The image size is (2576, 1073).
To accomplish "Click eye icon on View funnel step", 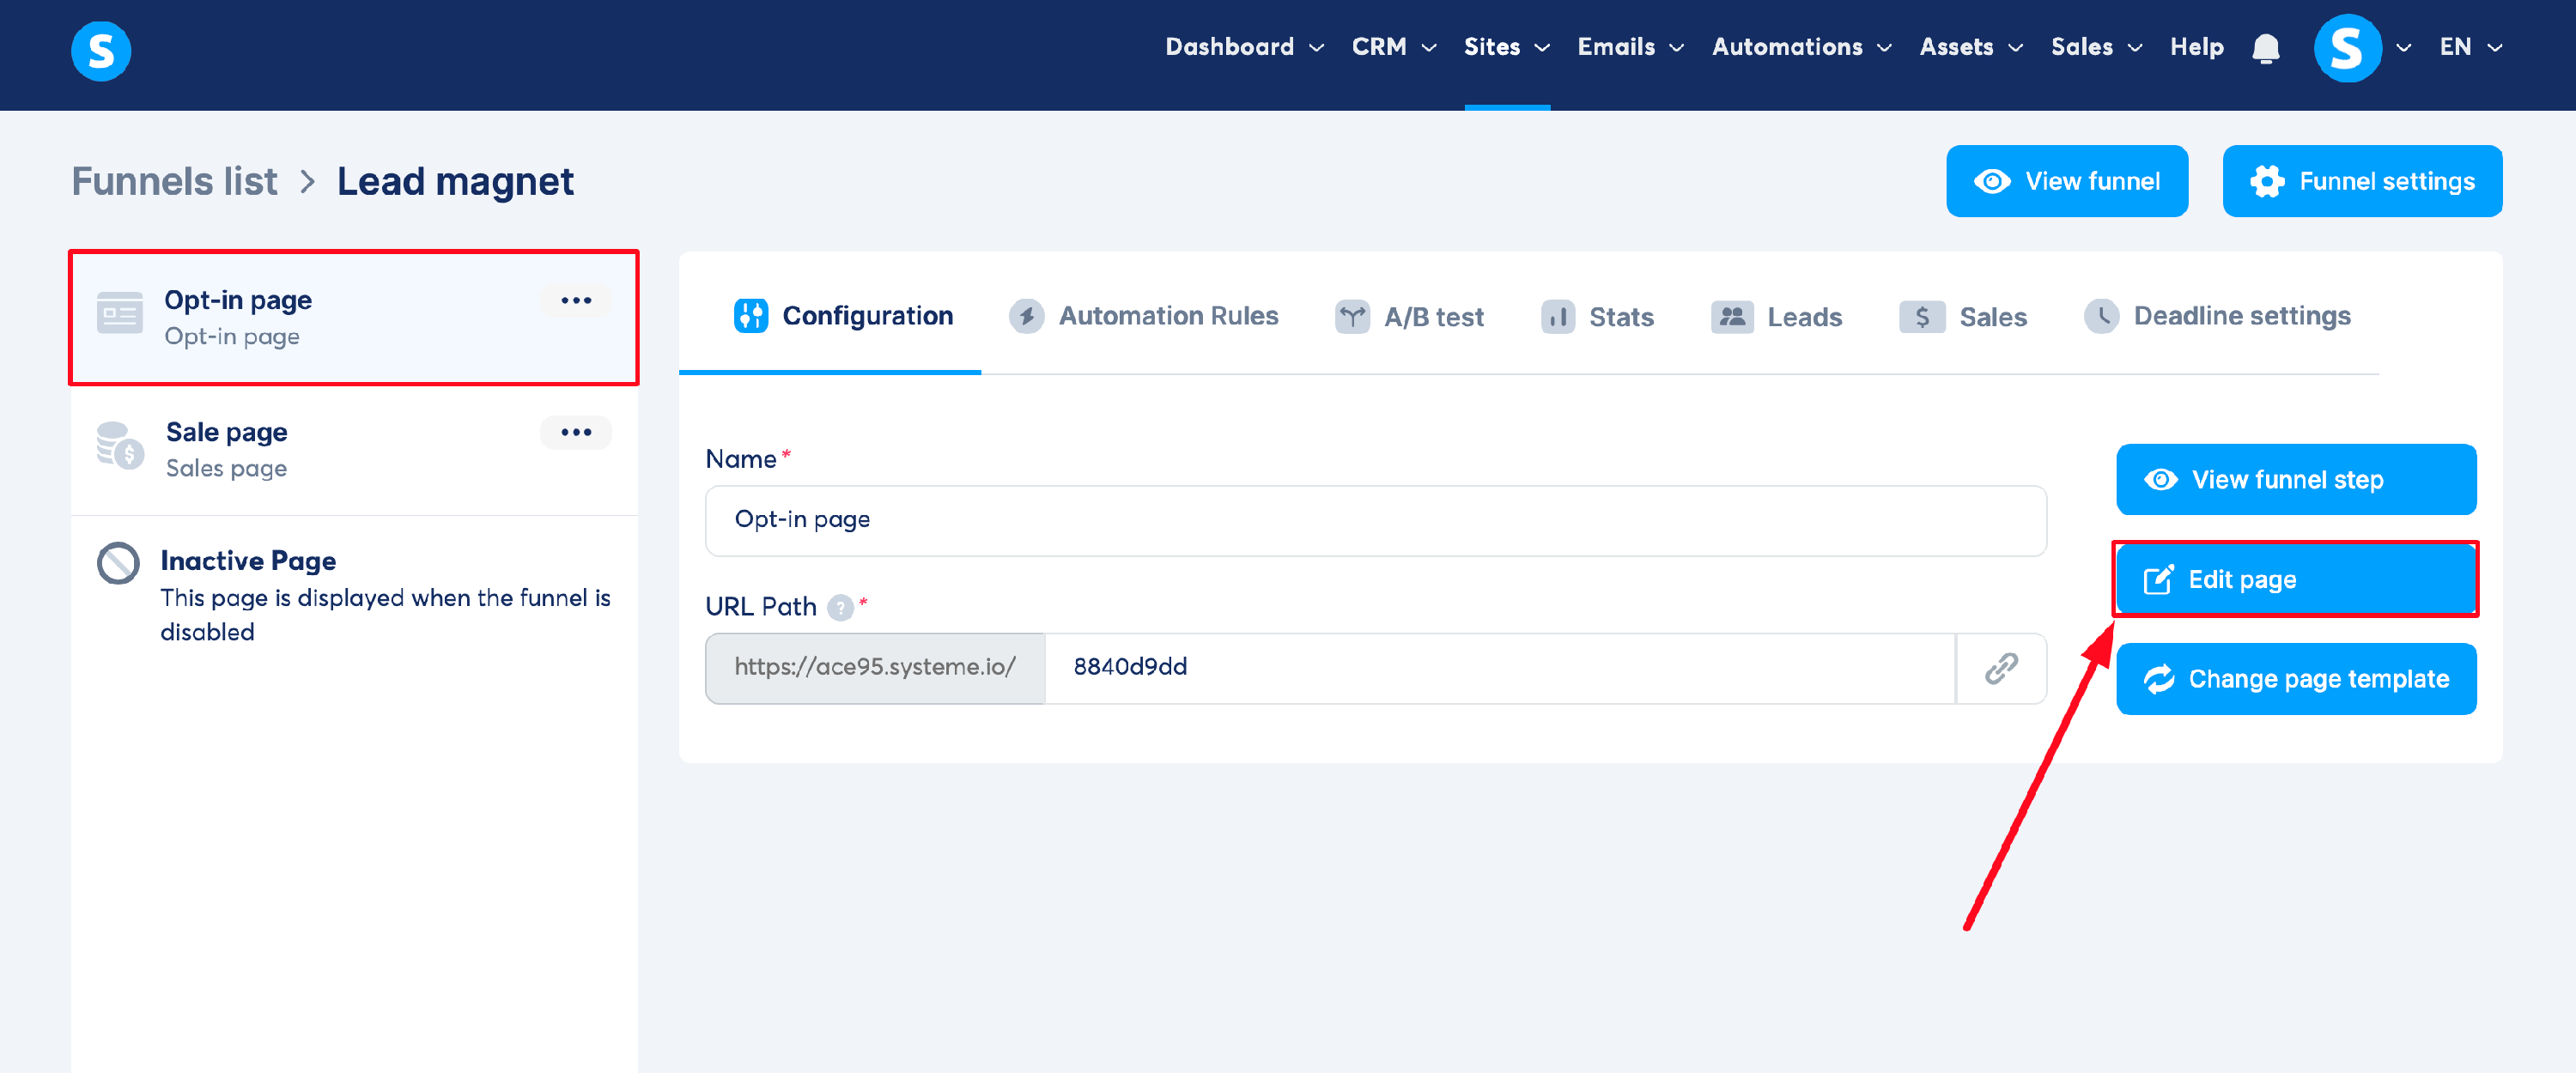I will (2160, 480).
